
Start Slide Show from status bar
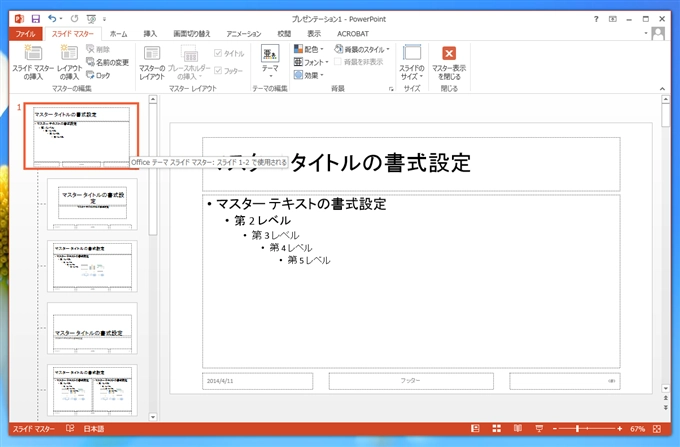(539, 429)
